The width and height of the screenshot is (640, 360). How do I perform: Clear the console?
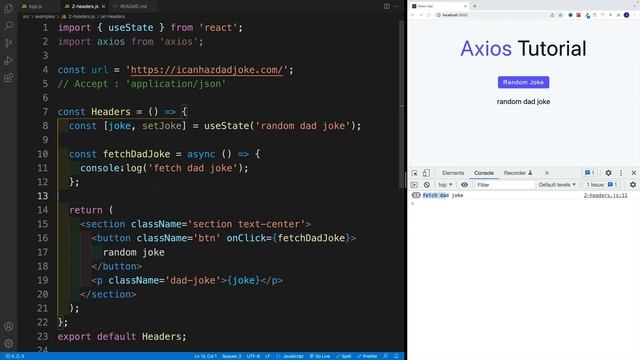pos(427,185)
